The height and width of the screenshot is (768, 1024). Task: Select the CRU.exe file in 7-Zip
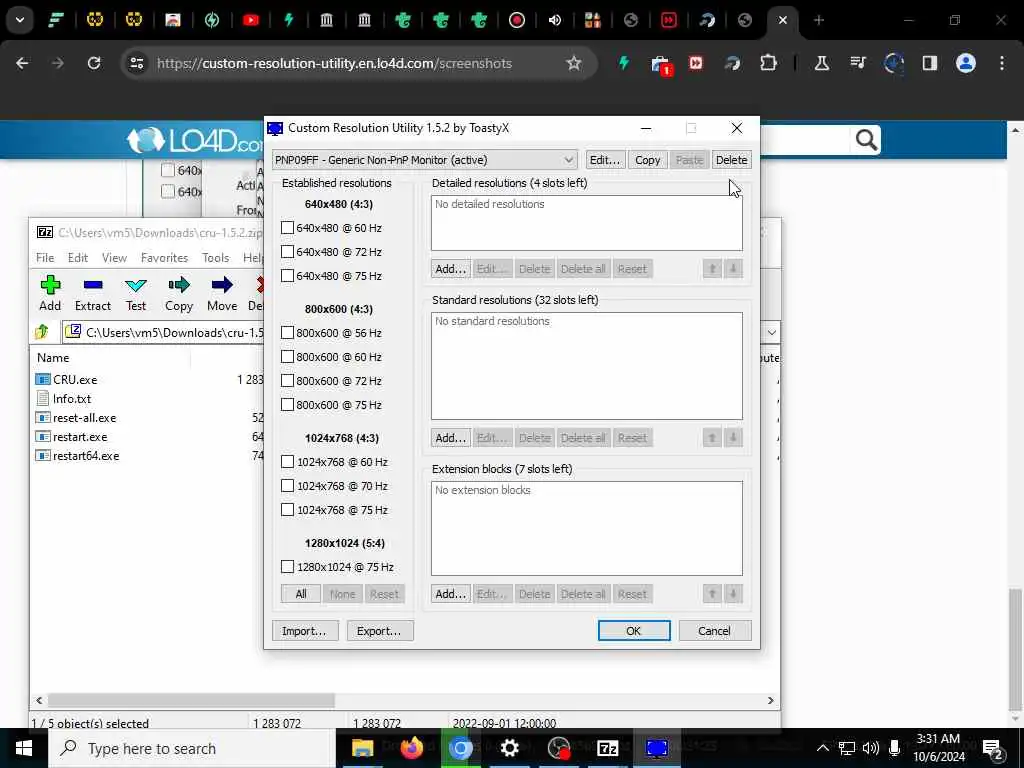coord(75,379)
